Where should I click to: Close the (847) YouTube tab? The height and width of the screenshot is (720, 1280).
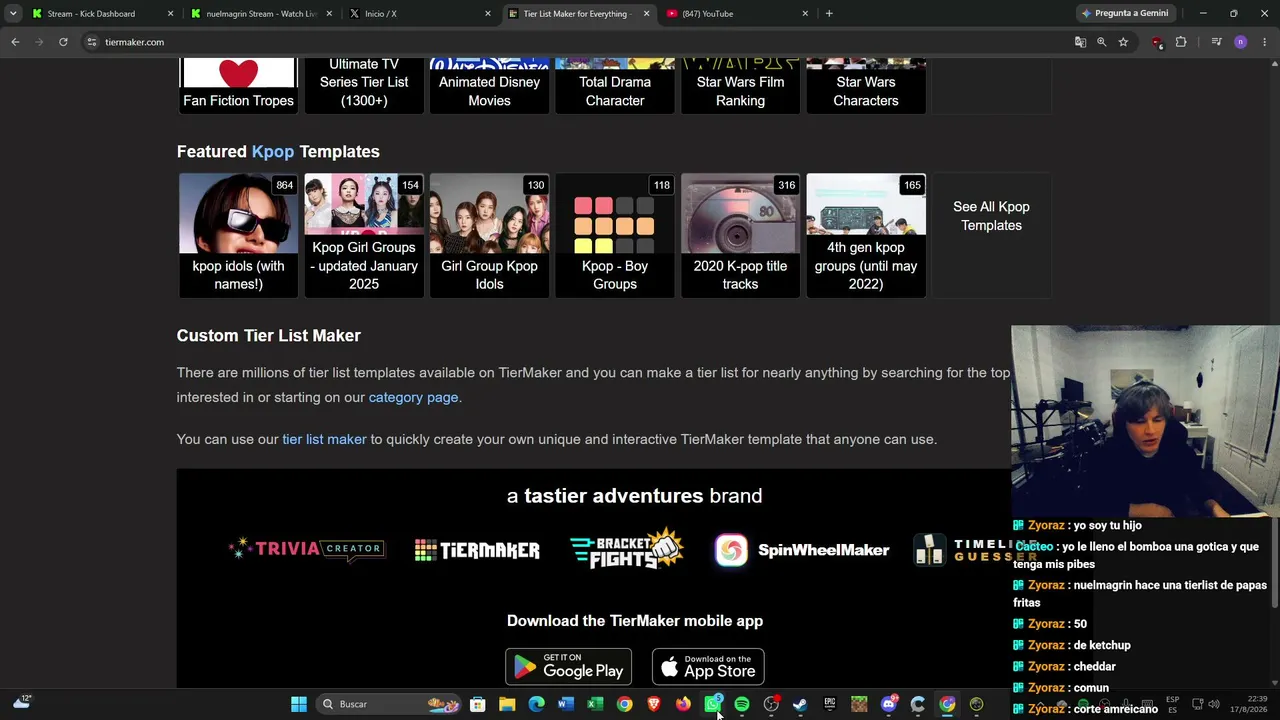tap(805, 13)
